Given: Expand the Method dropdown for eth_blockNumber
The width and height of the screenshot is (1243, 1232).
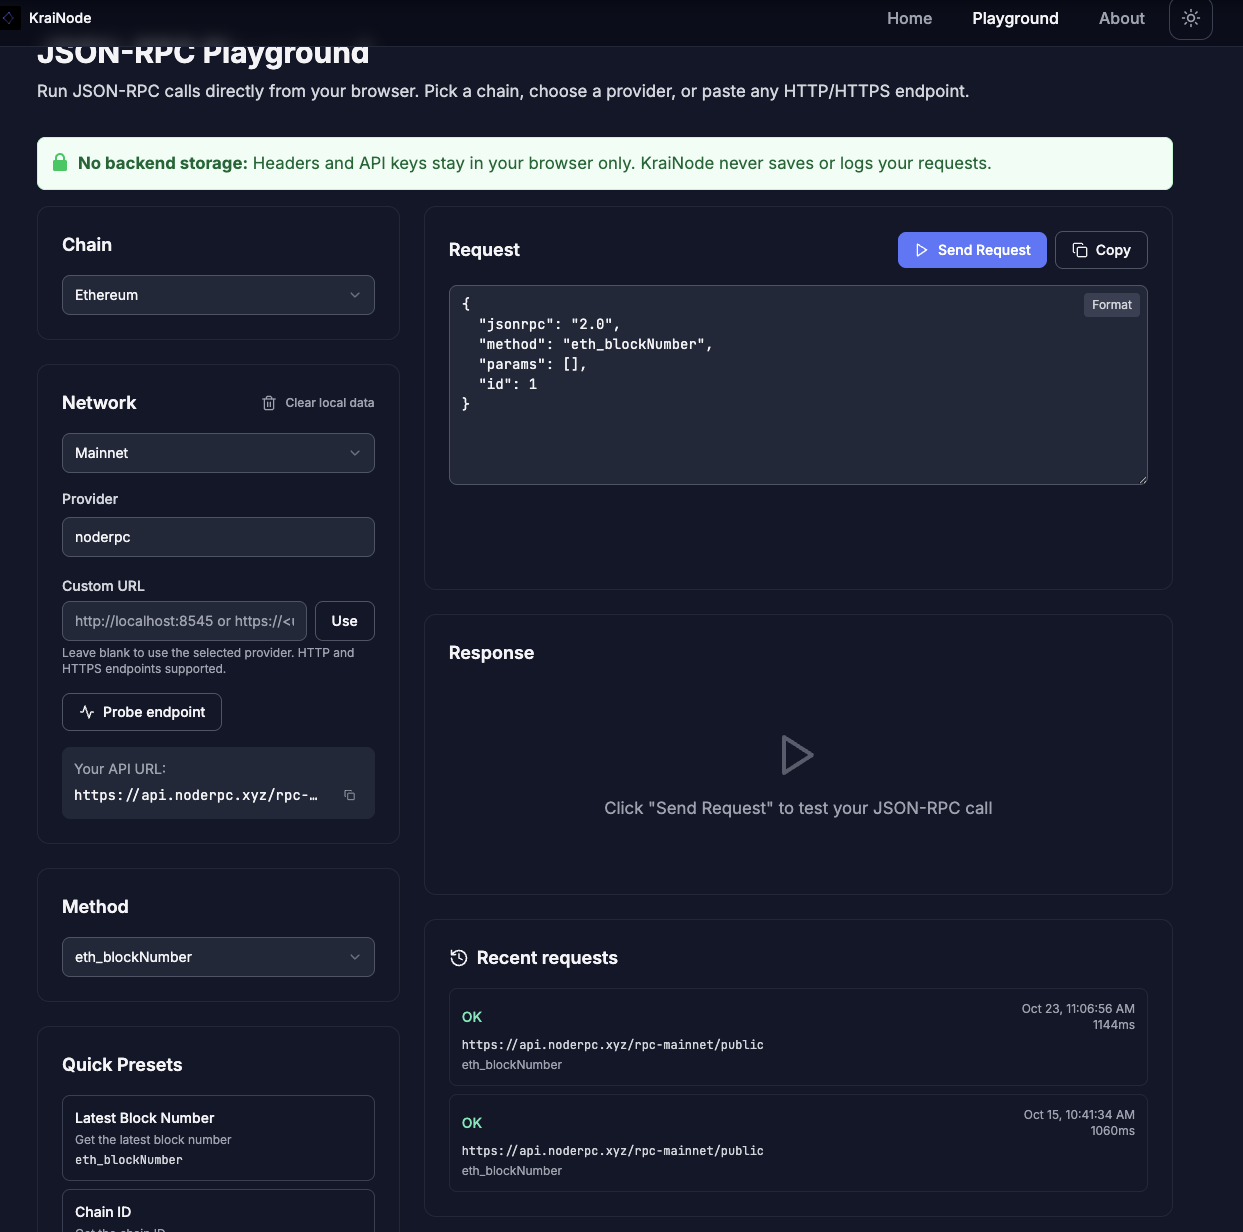Looking at the screenshot, I should click(218, 957).
